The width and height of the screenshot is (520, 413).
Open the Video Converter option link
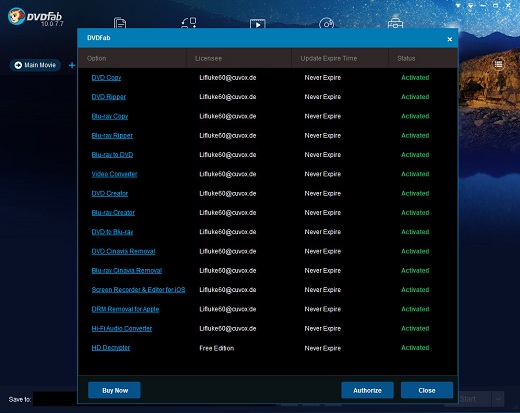pyautogui.click(x=114, y=174)
